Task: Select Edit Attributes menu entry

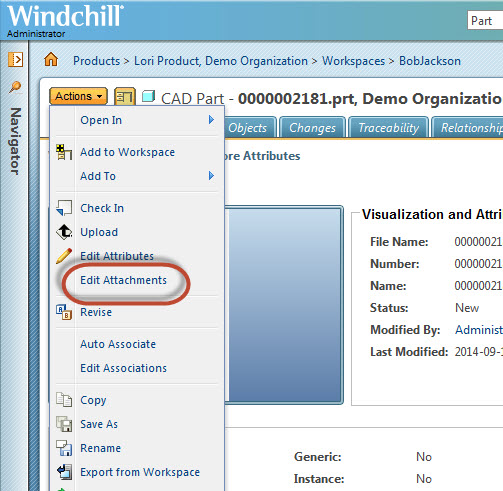Action: [x=117, y=256]
